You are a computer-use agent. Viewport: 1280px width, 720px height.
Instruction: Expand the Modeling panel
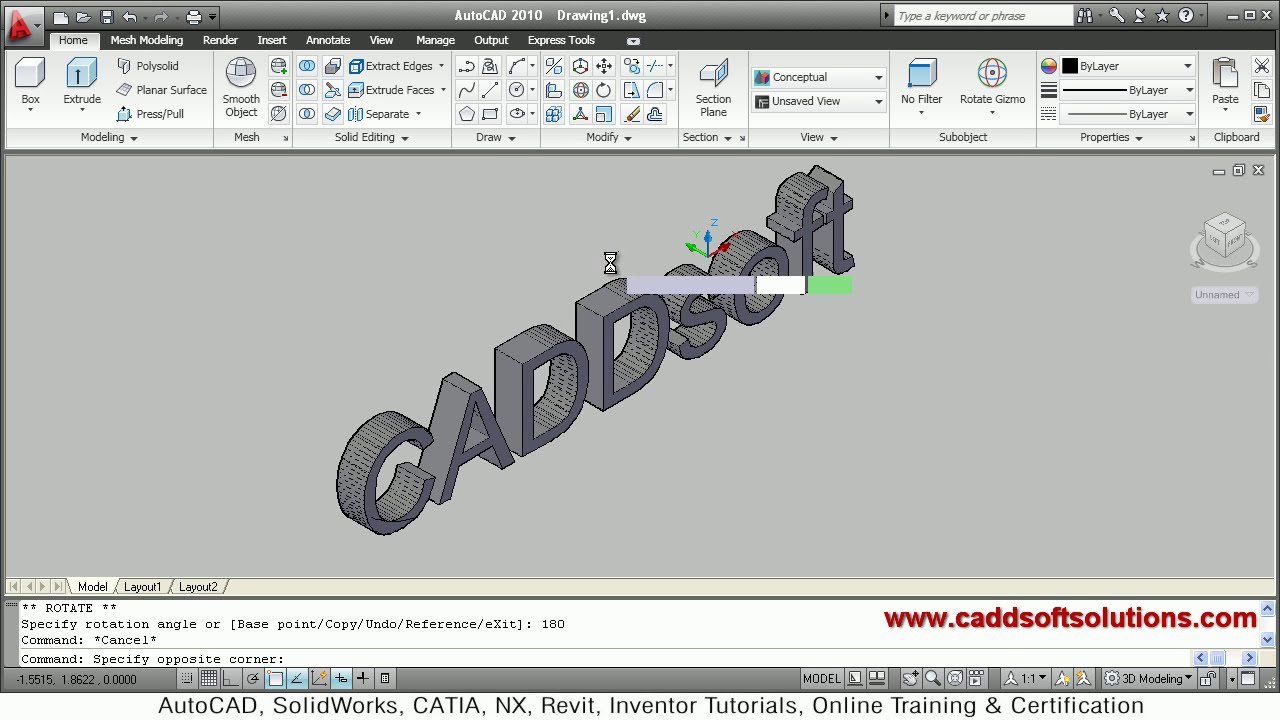point(108,138)
